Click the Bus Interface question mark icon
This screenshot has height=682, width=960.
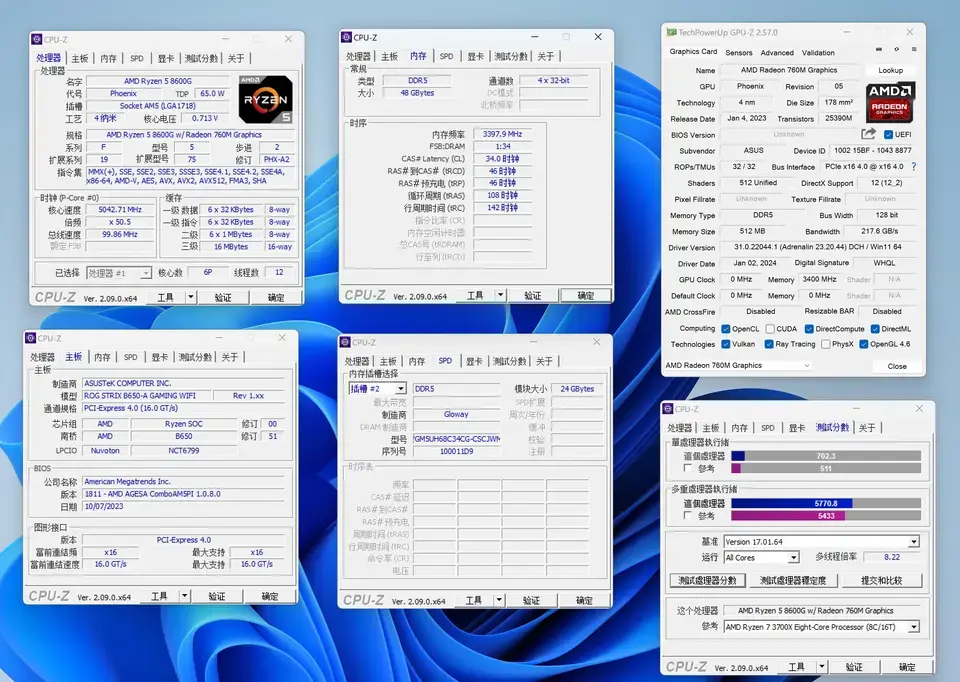[x=912, y=167]
